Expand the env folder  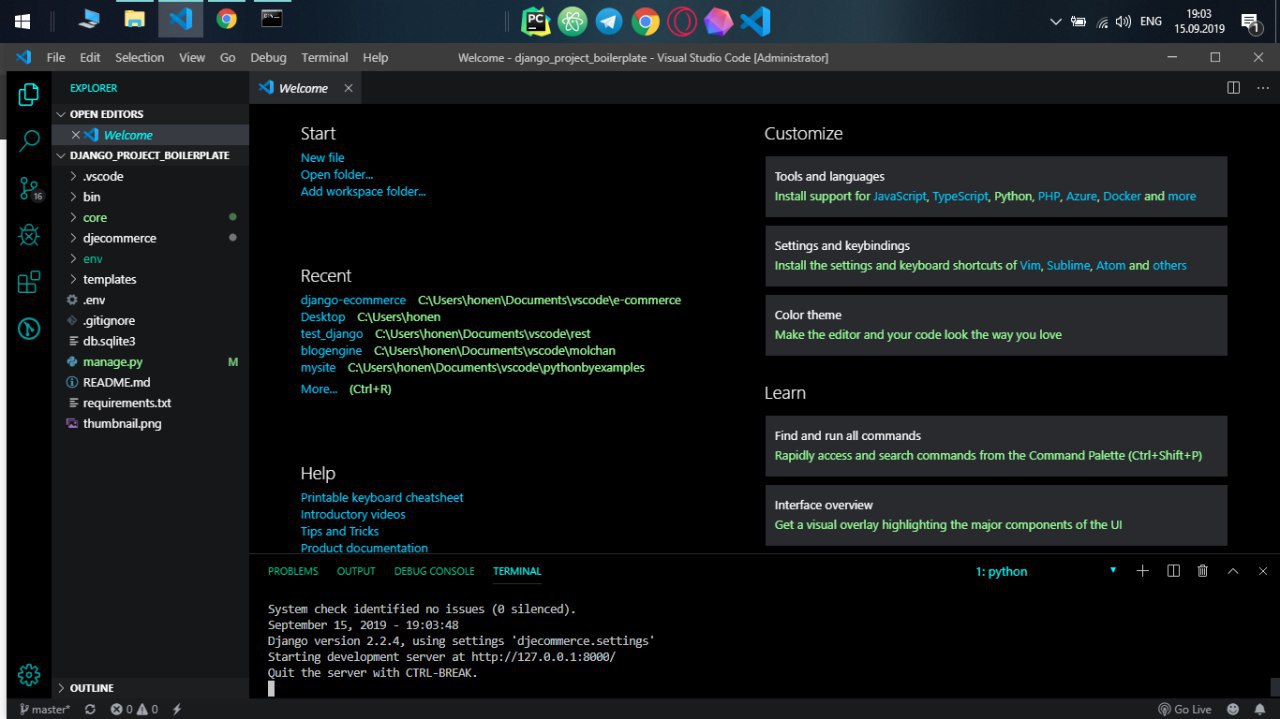[151, 259]
